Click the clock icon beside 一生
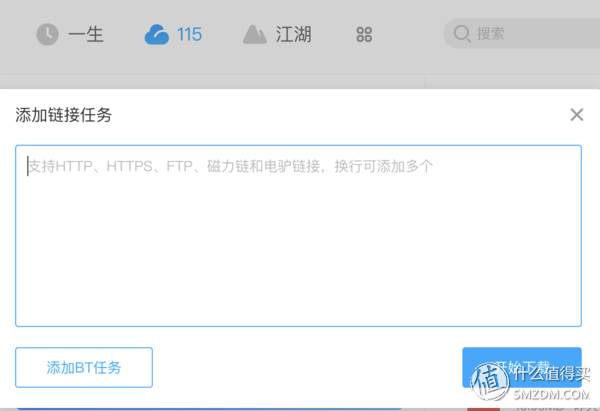The width and height of the screenshot is (600, 411). click(47, 34)
